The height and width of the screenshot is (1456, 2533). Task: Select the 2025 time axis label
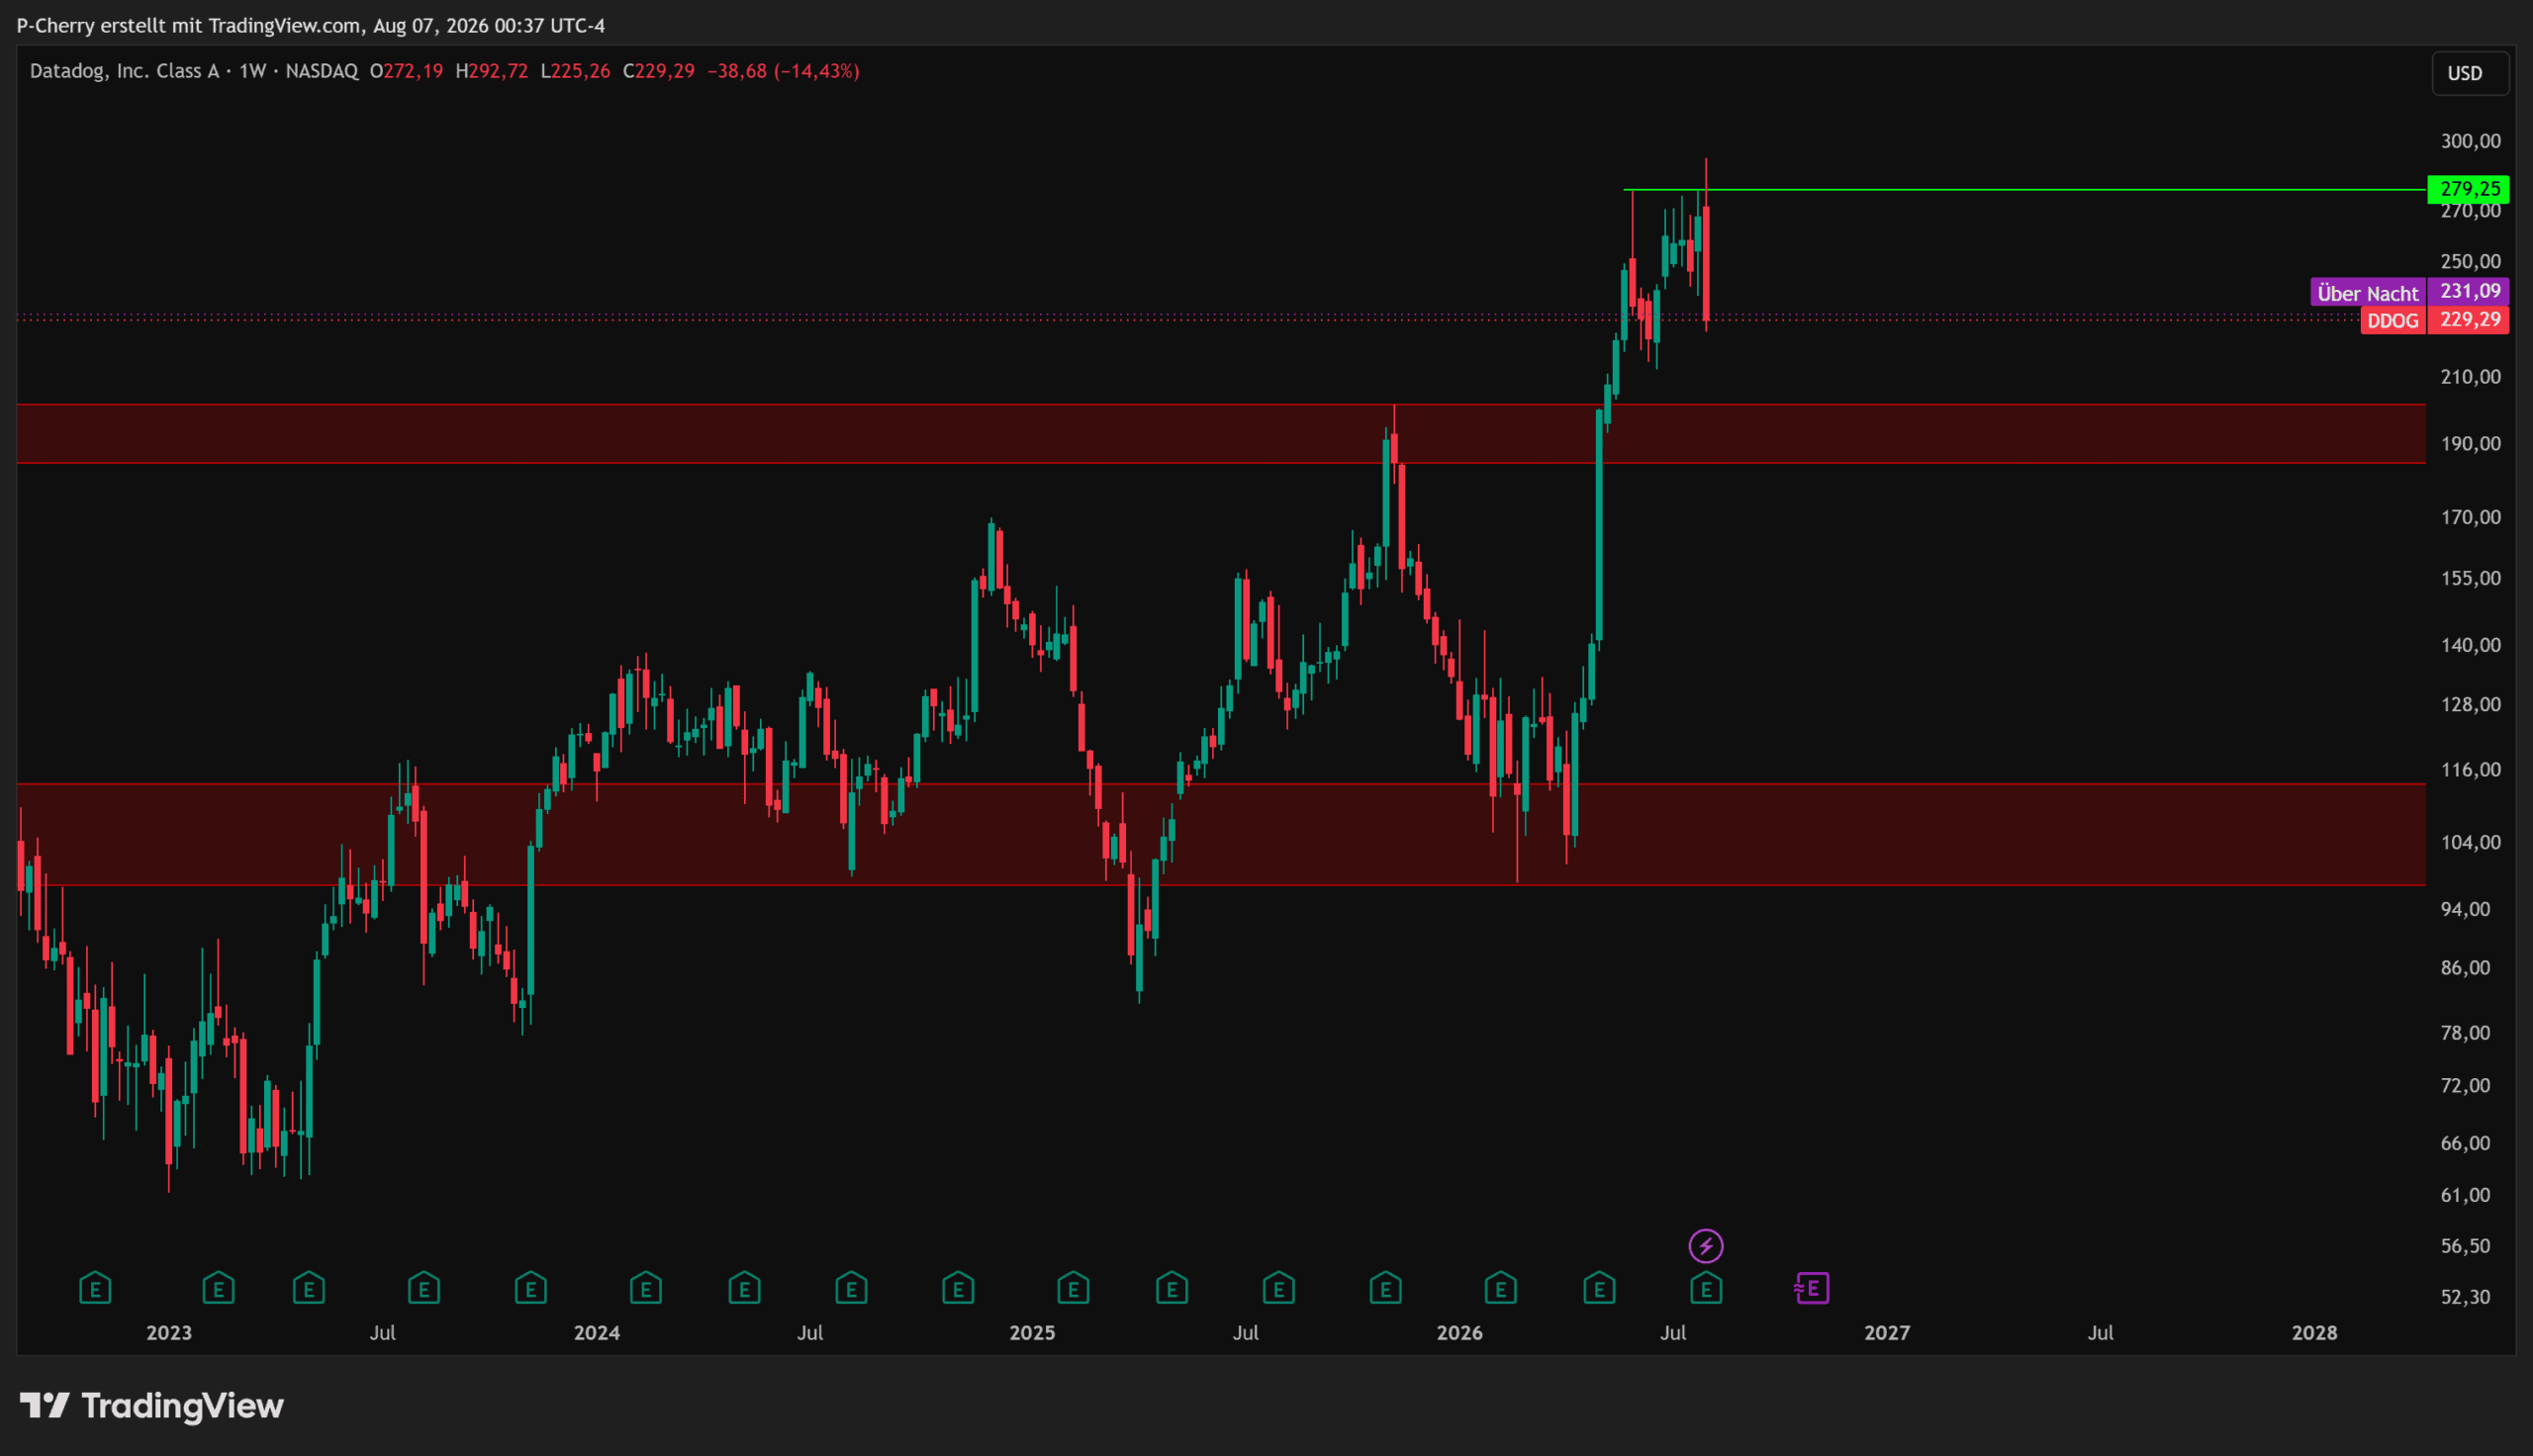(x=1032, y=1333)
